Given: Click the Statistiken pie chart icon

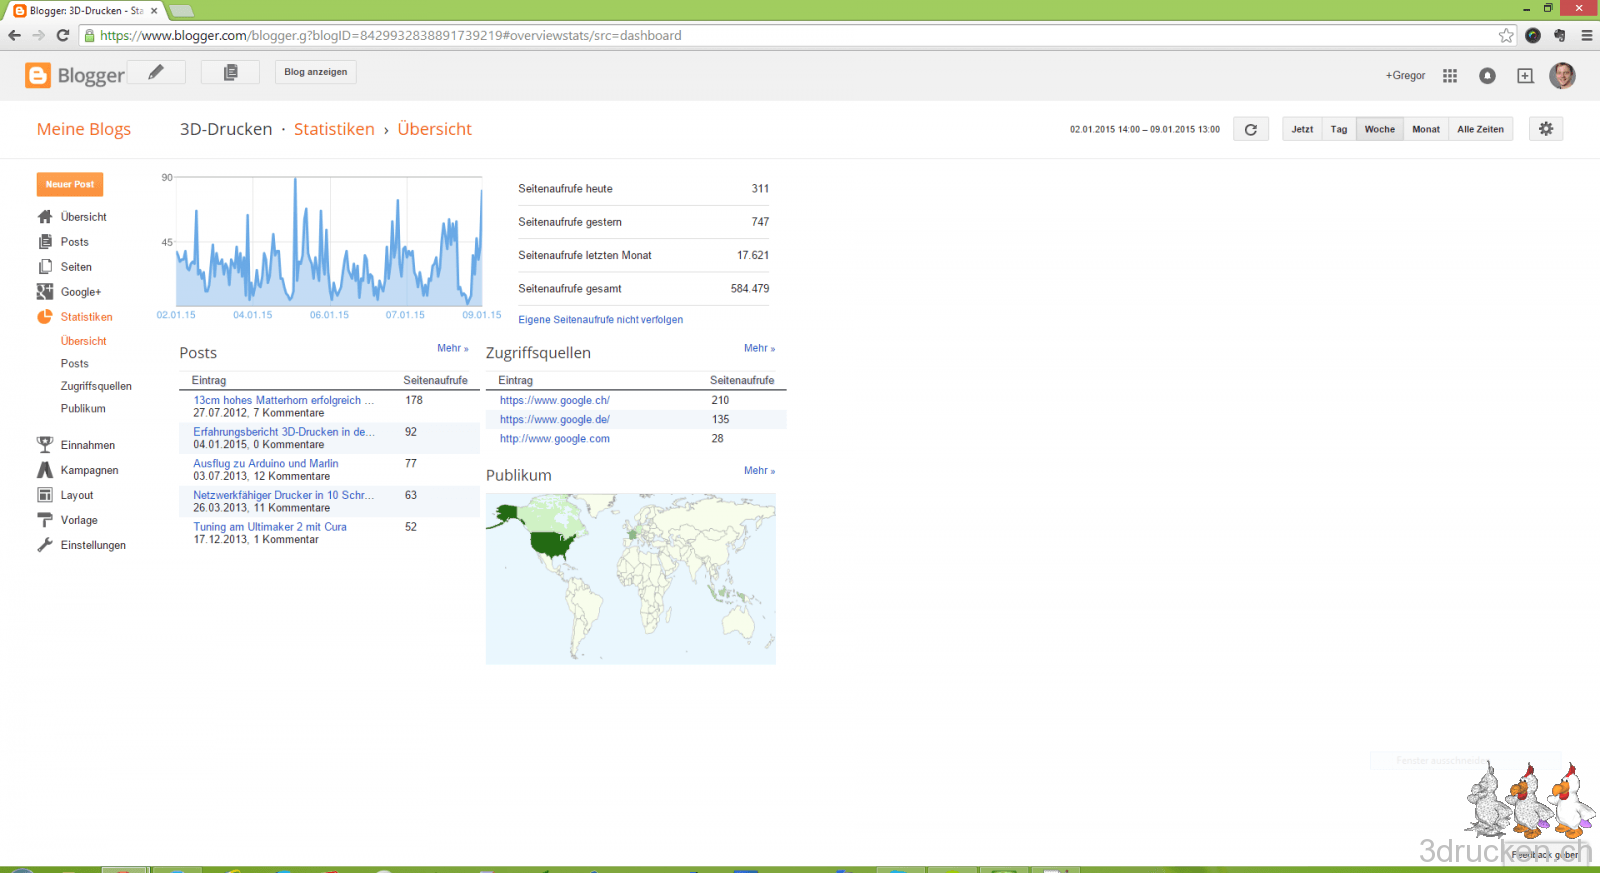Looking at the screenshot, I should [x=45, y=317].
